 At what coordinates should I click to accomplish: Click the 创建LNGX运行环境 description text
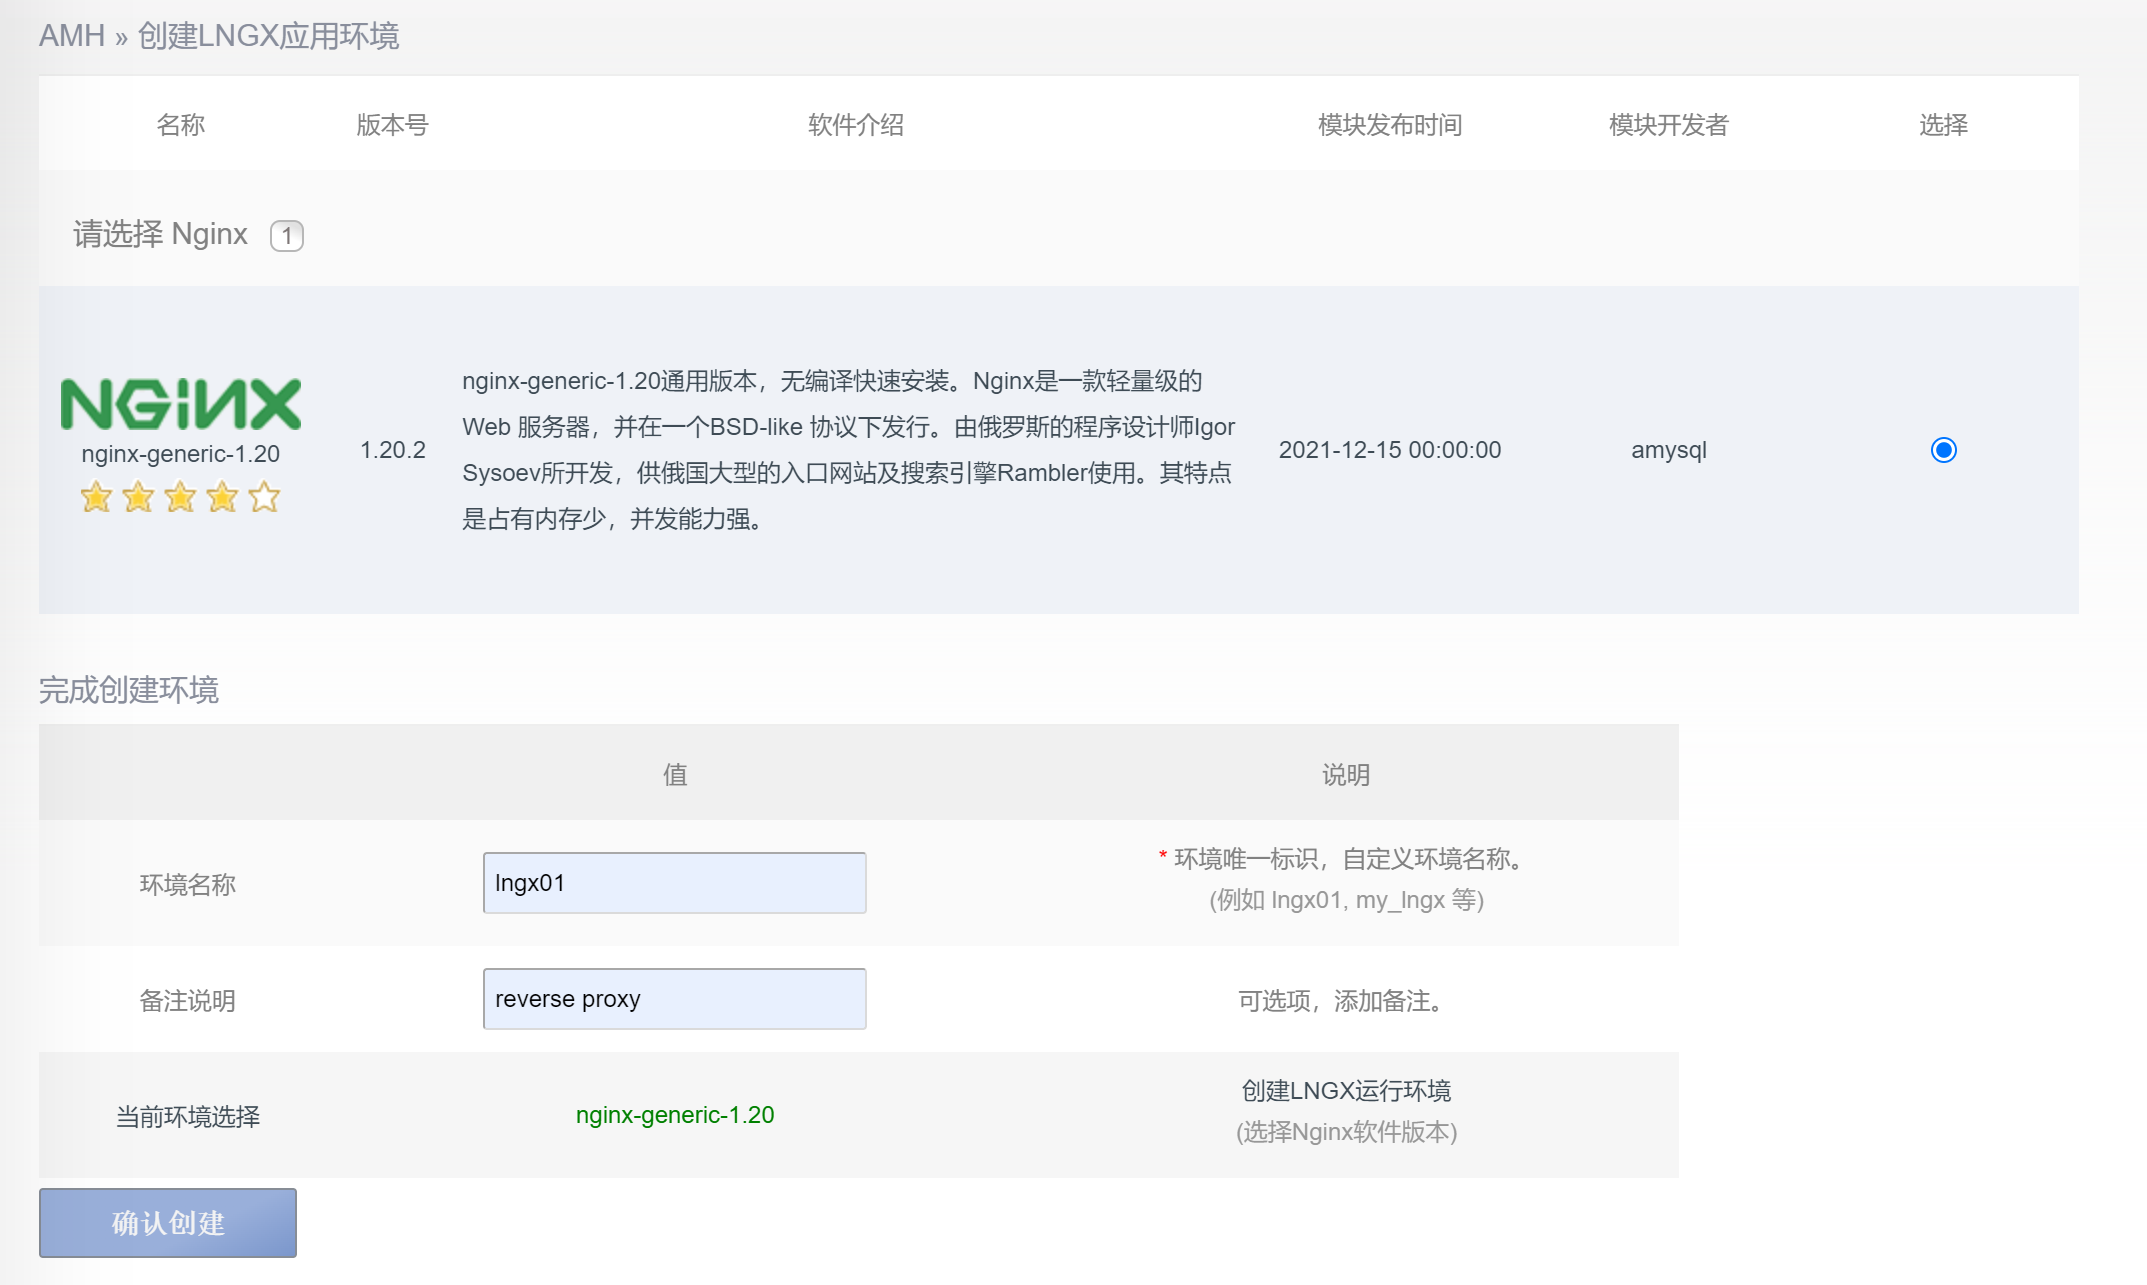click(1346, 1091)
